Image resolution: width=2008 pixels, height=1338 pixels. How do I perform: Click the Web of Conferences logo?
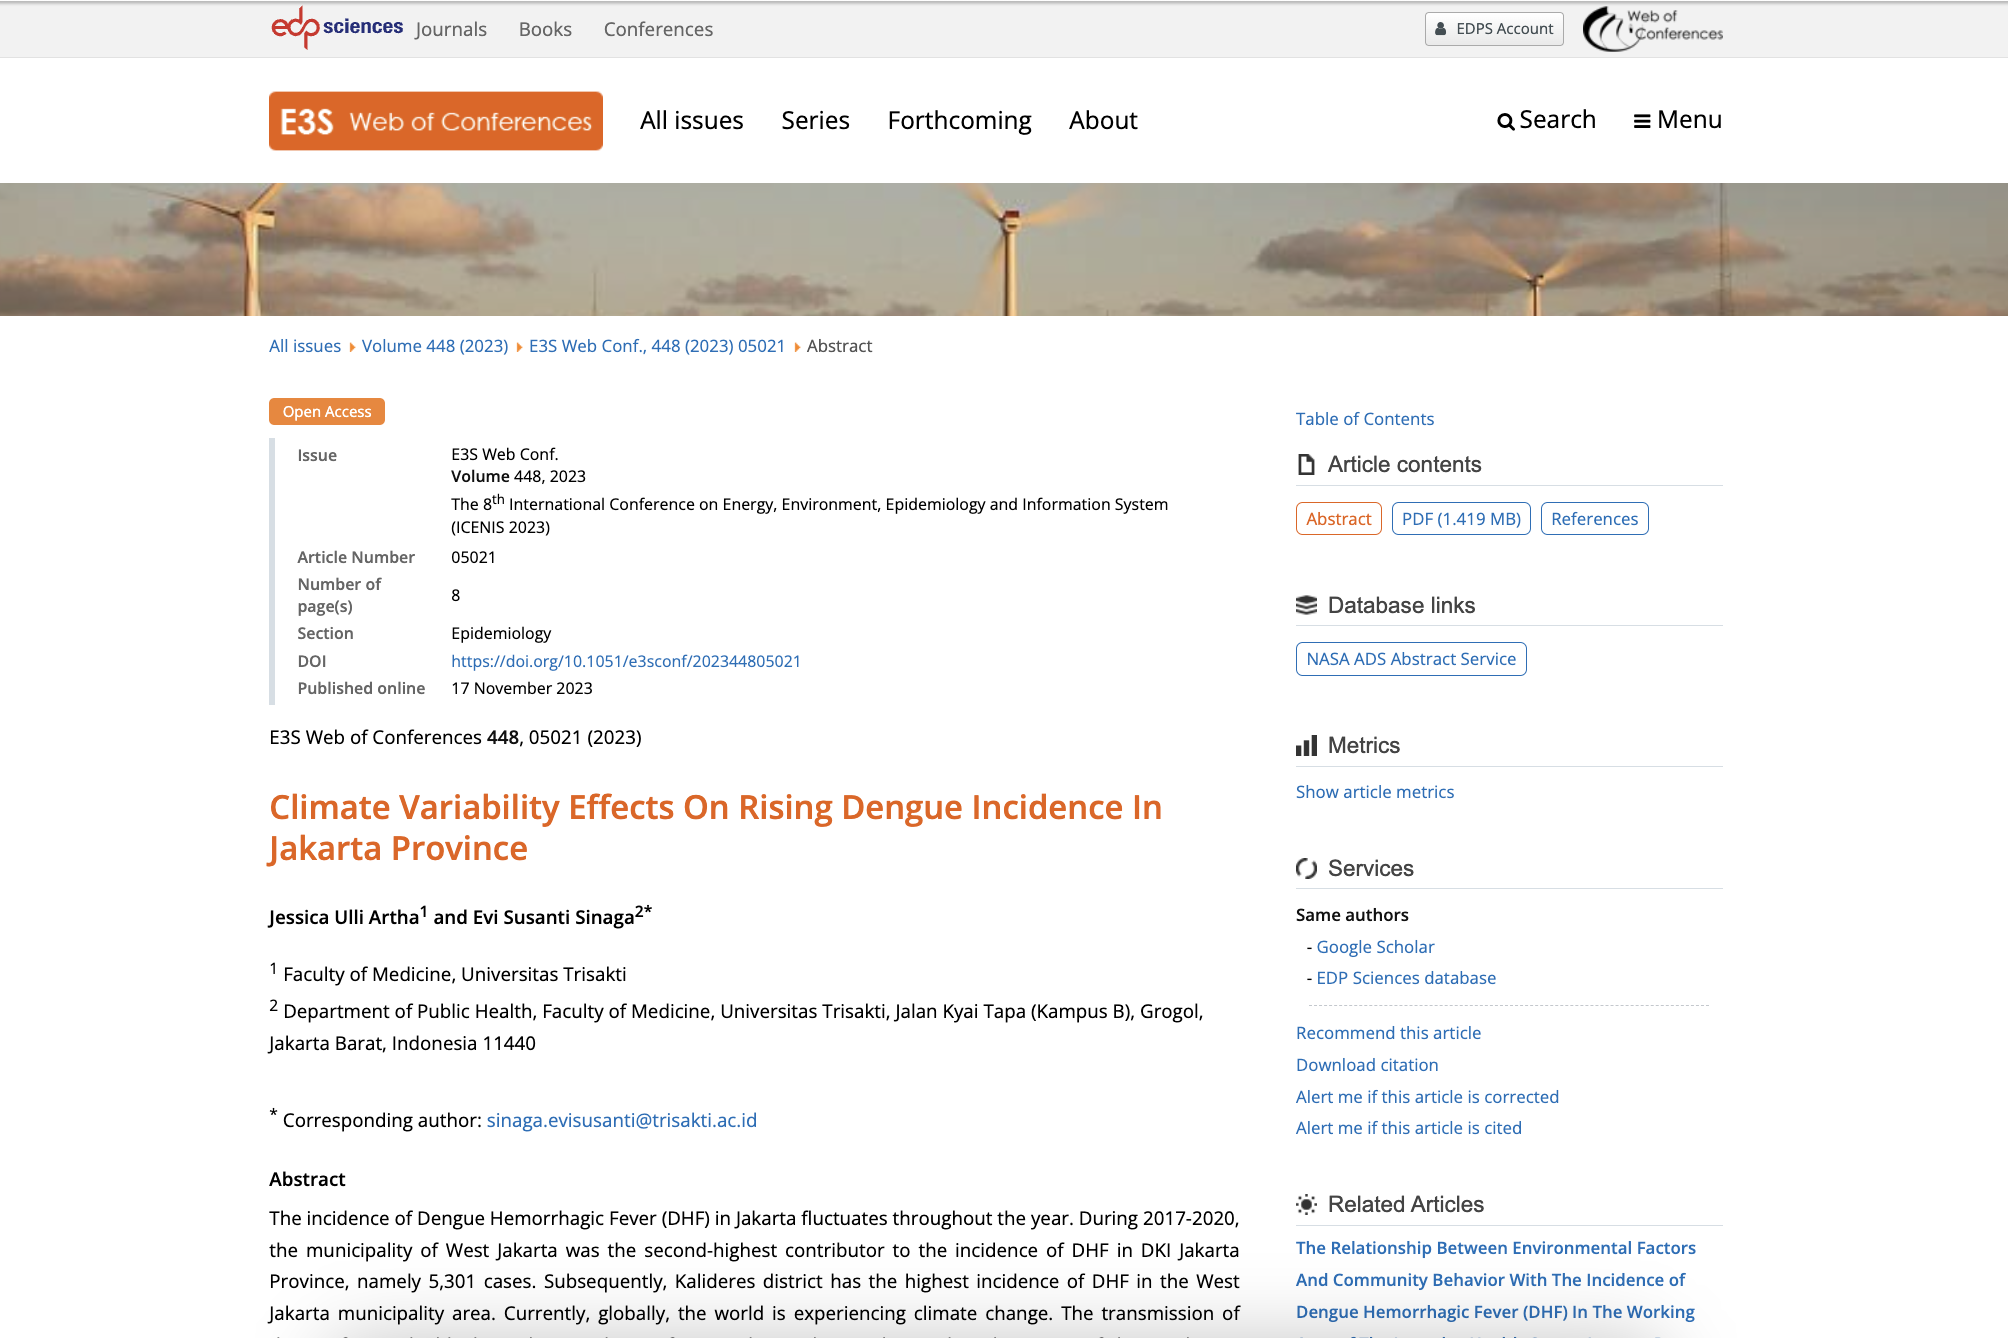(x=1653, y=28)
